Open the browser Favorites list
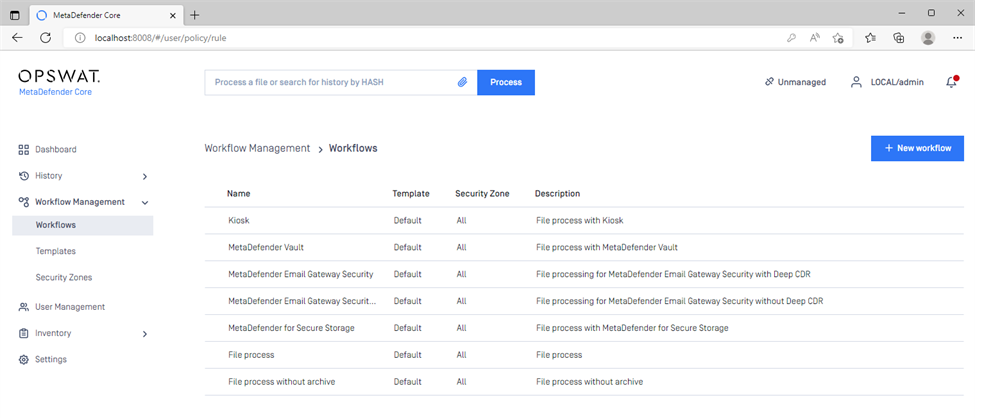 [871, 38]
